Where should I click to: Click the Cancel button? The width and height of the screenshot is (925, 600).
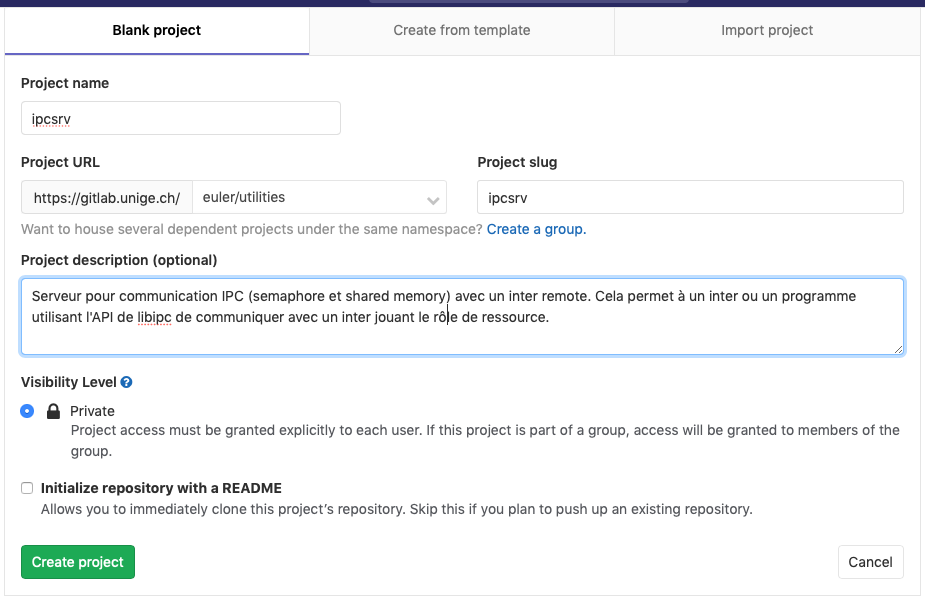tap(870, 562)
